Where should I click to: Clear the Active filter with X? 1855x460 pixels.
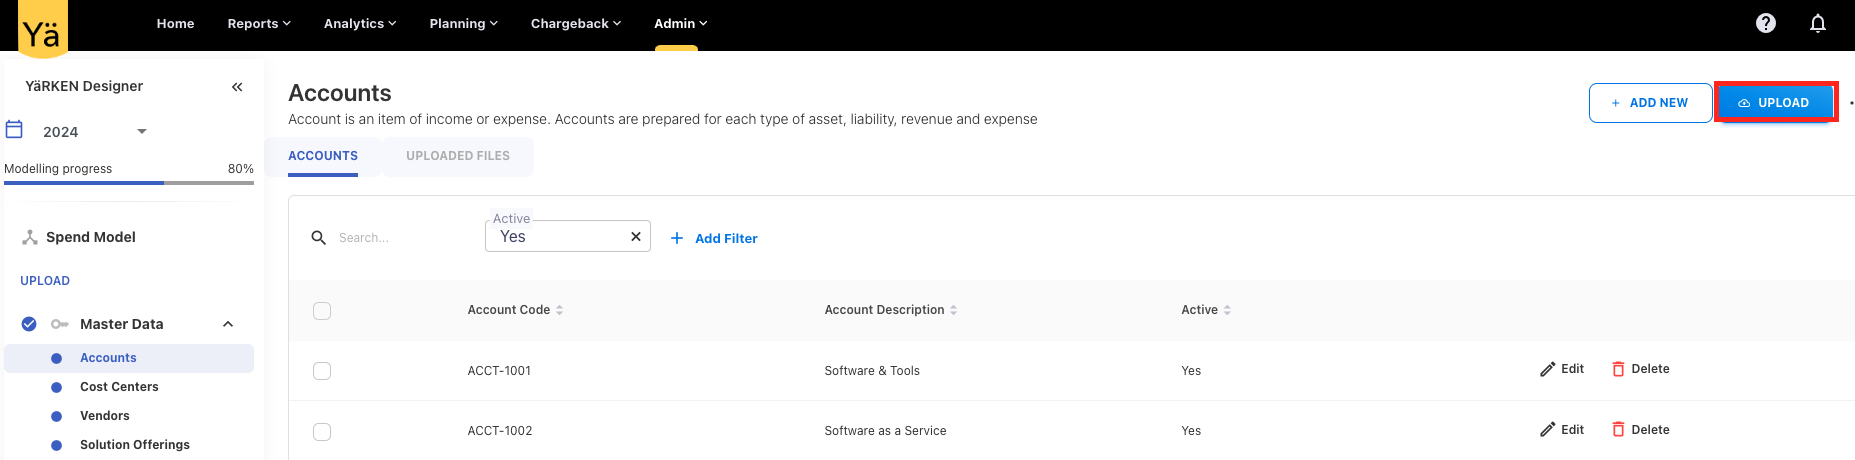(x=635, y=237)
